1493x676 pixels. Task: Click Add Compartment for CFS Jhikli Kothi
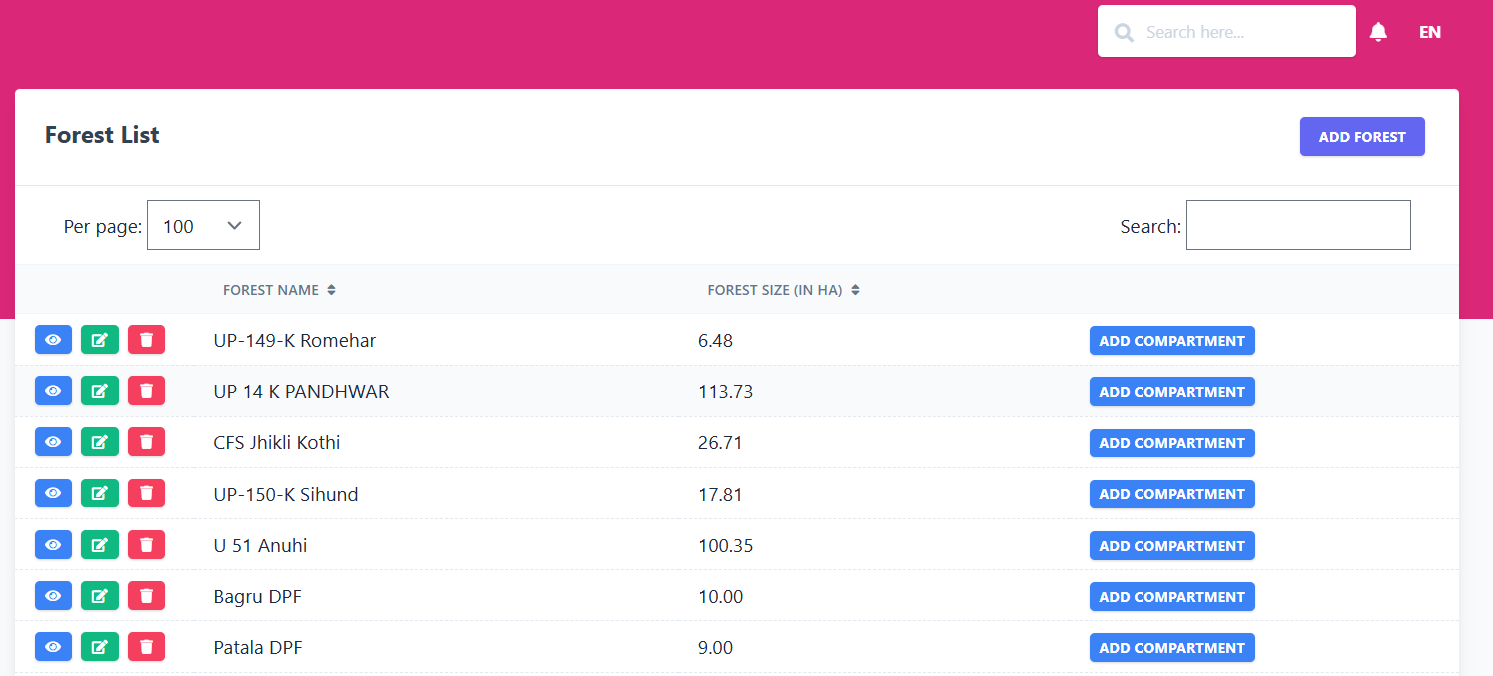[1171, 442]
